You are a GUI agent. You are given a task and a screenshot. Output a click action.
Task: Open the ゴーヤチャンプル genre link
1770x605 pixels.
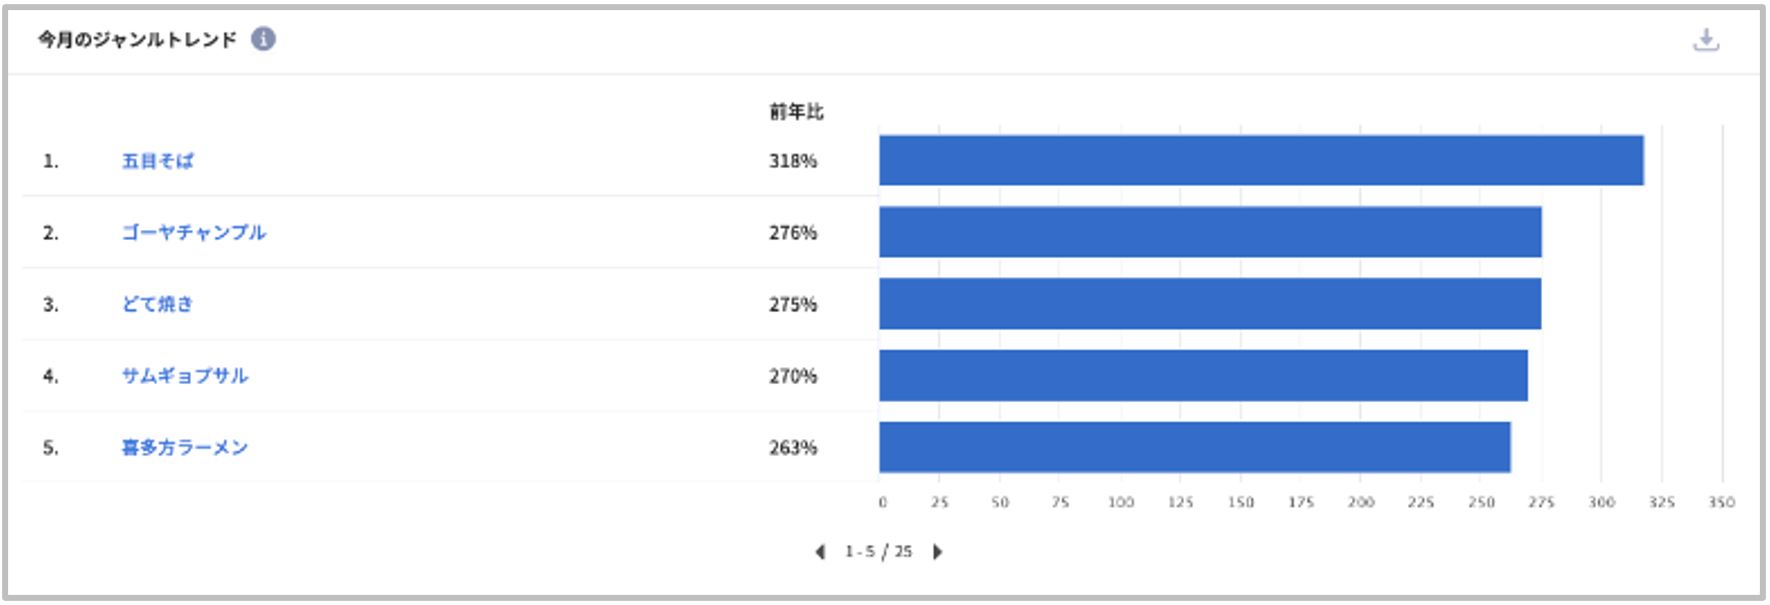tap(194, 233)
